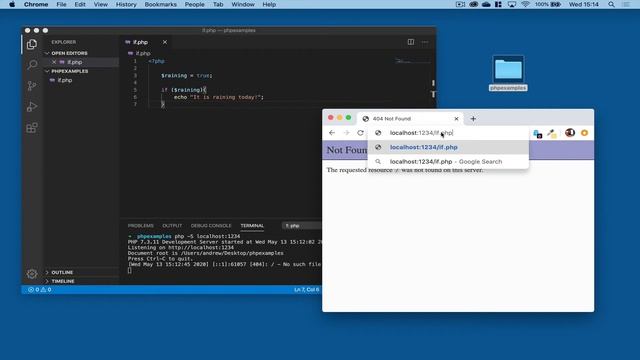Screen dimensions: 640x360
Task: Click the Wi-Fi icon in menu bar
Action: (x=525, y=4)
